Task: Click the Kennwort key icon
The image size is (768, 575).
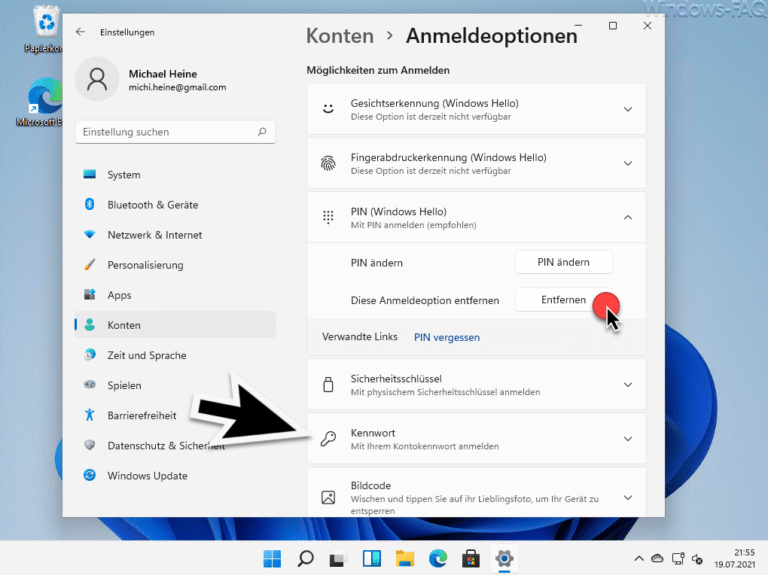Action: 328,438
